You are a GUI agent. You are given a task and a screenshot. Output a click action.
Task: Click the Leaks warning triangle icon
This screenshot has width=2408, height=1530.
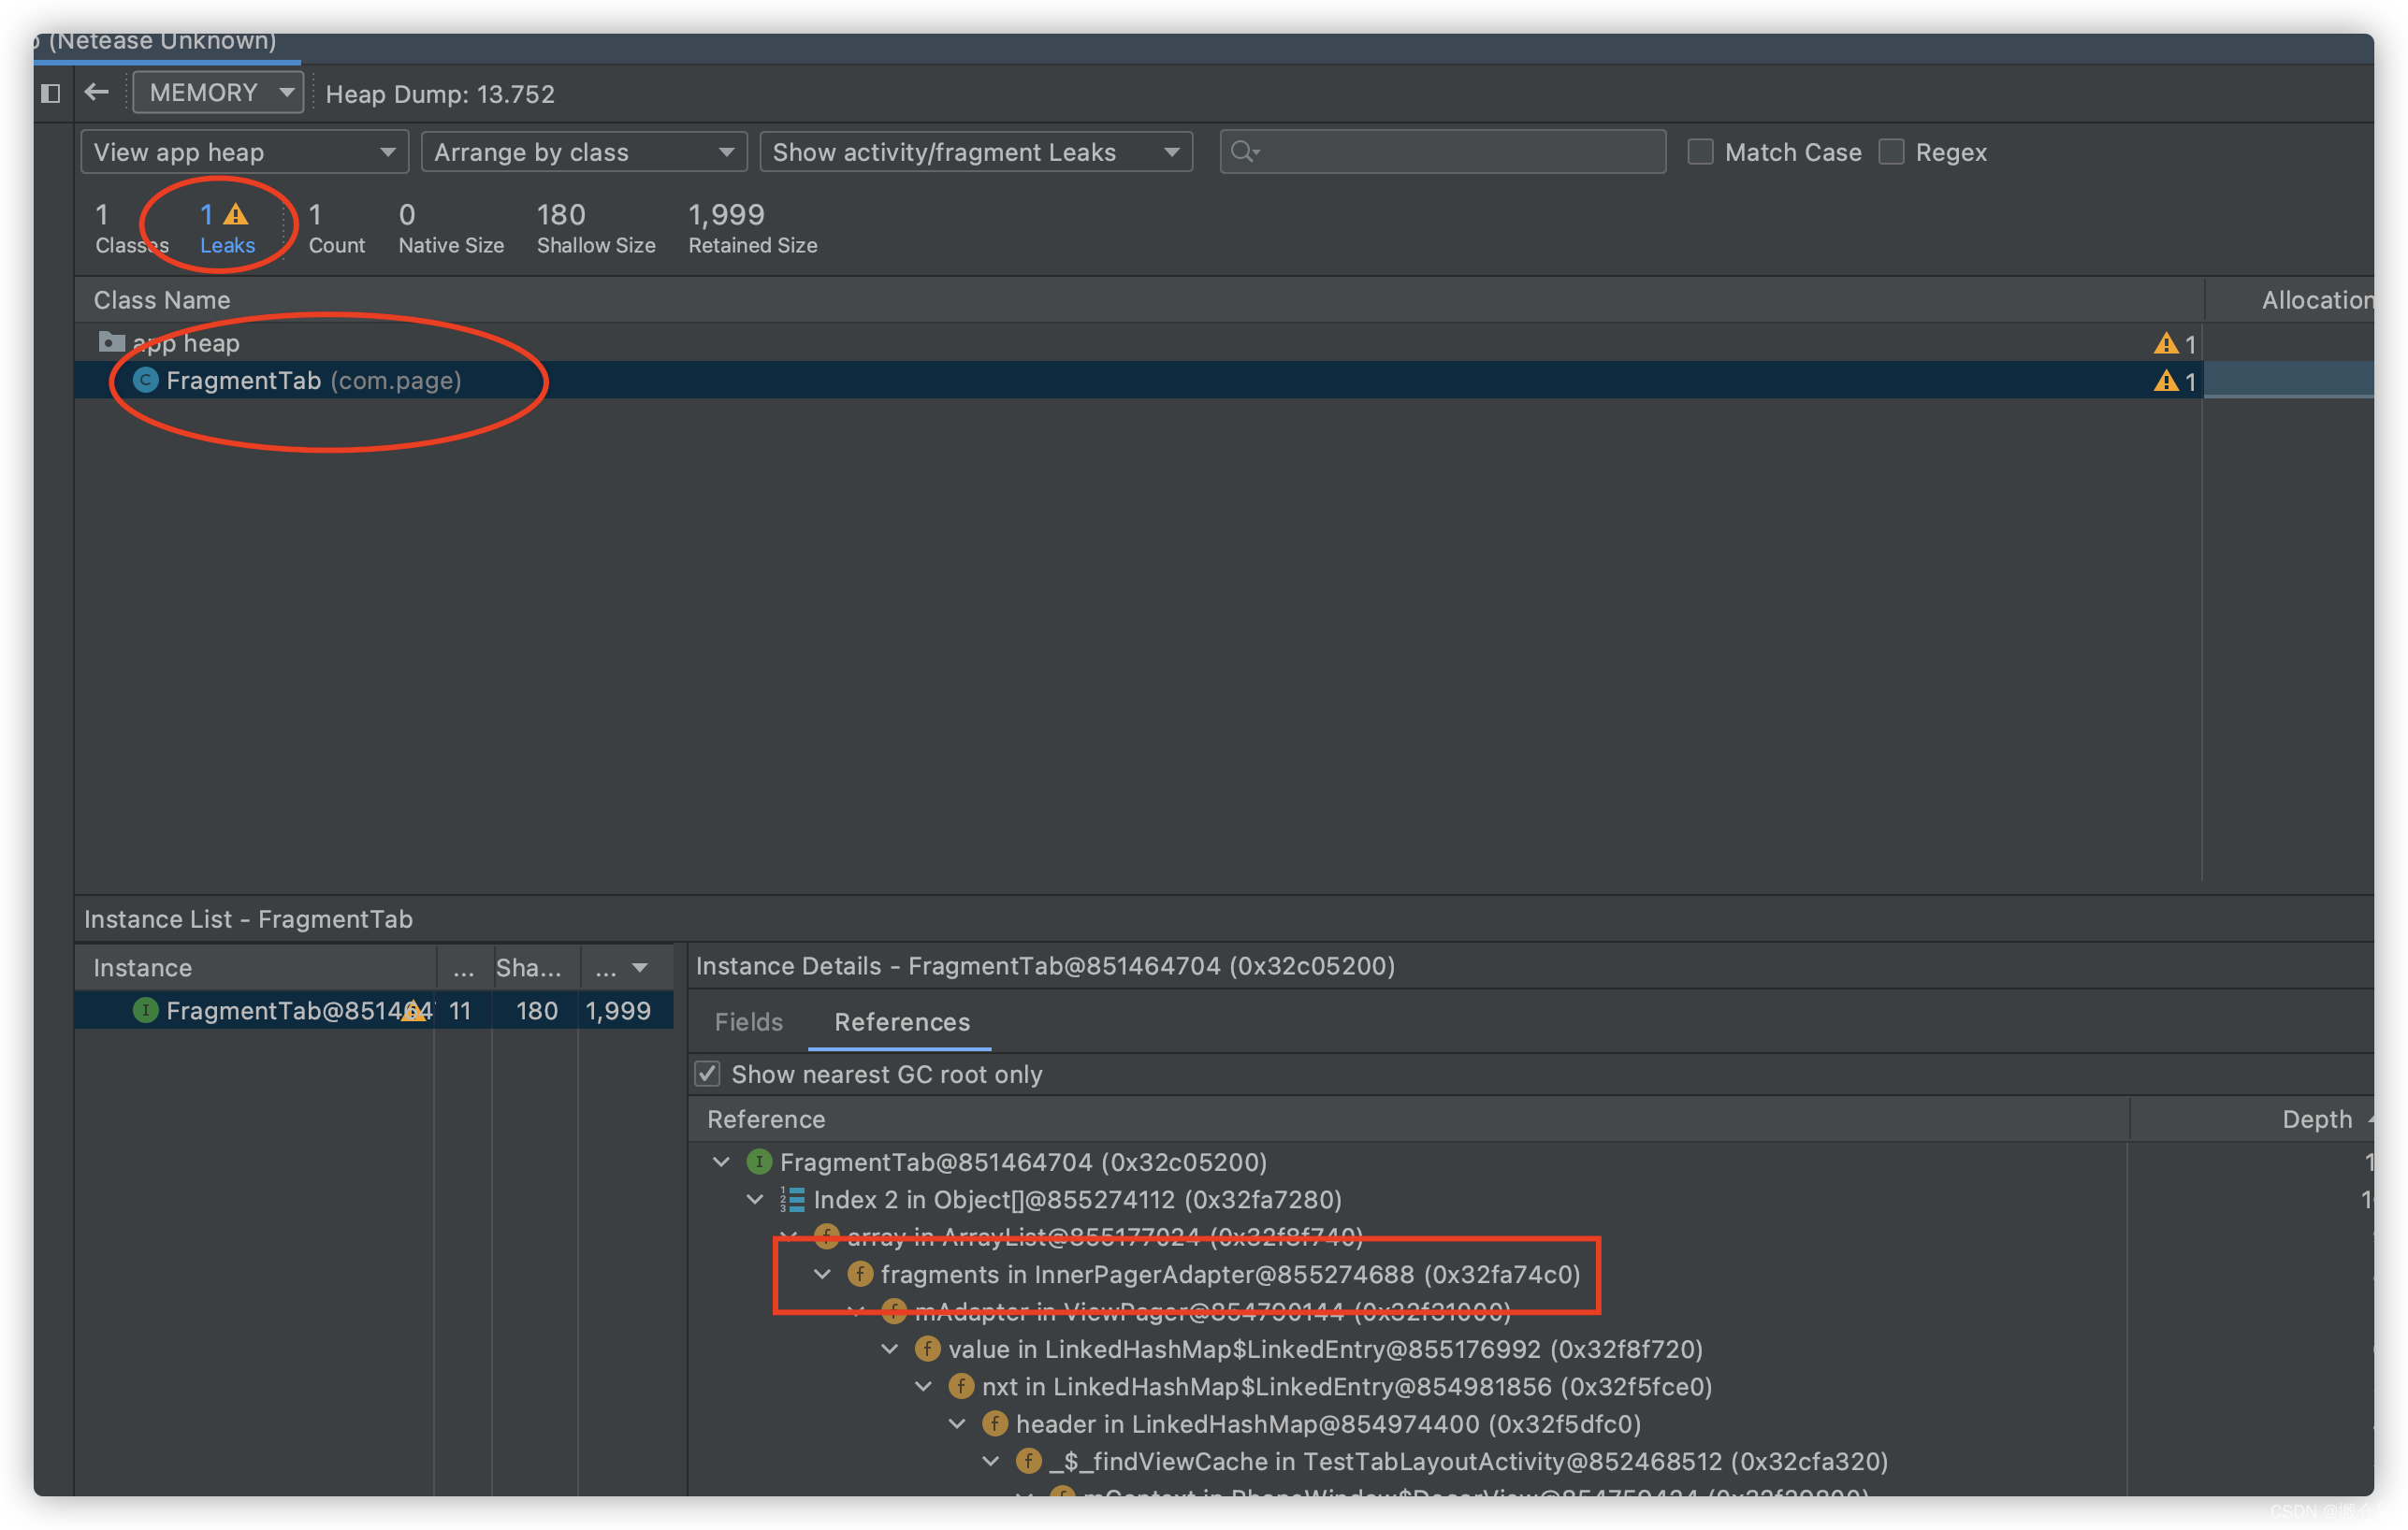[x=235, y=214]
